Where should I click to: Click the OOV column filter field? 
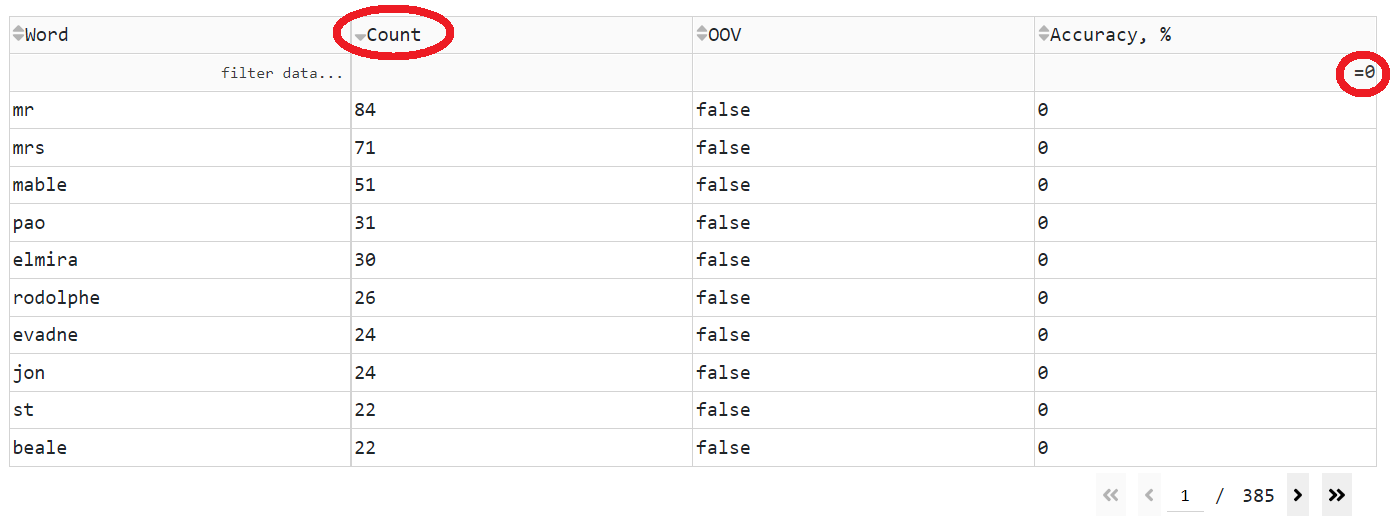pyautogui.click(x=863, y=73)
